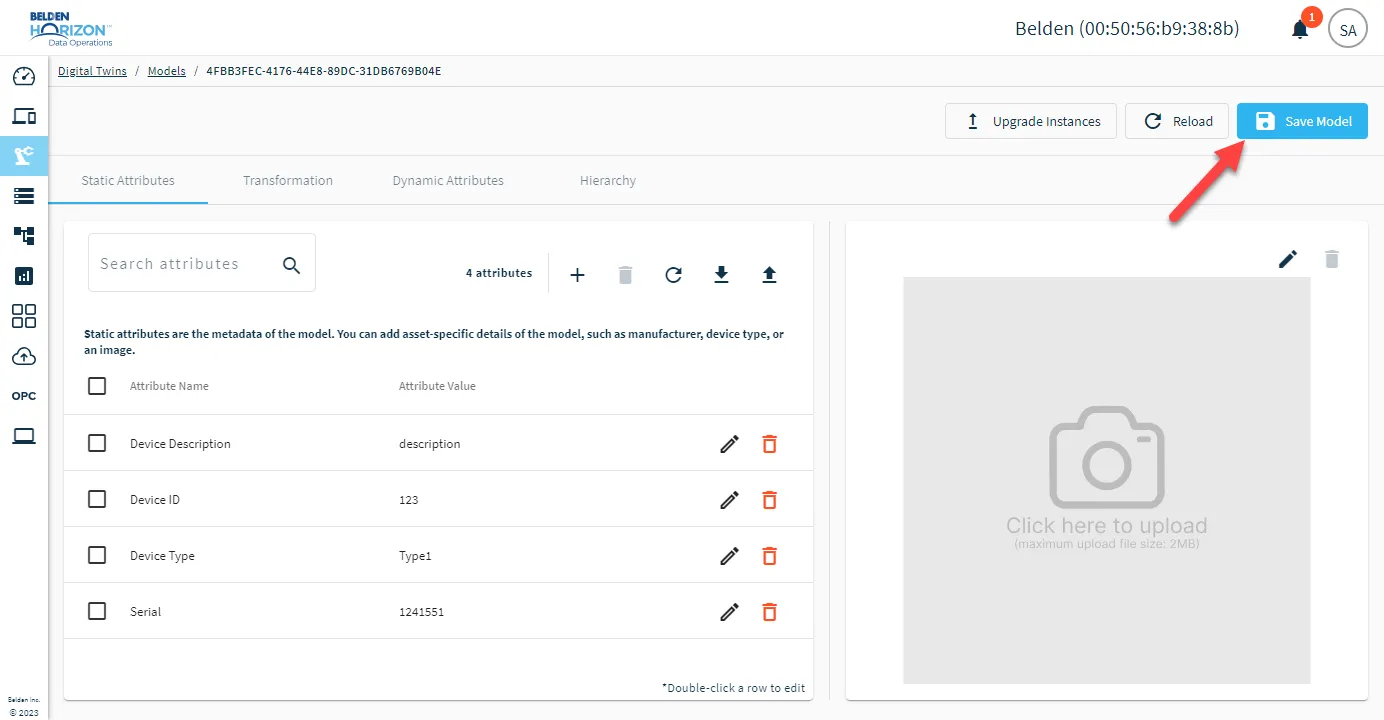
Task: Check the Device ID checkbox
Action: 97,499
